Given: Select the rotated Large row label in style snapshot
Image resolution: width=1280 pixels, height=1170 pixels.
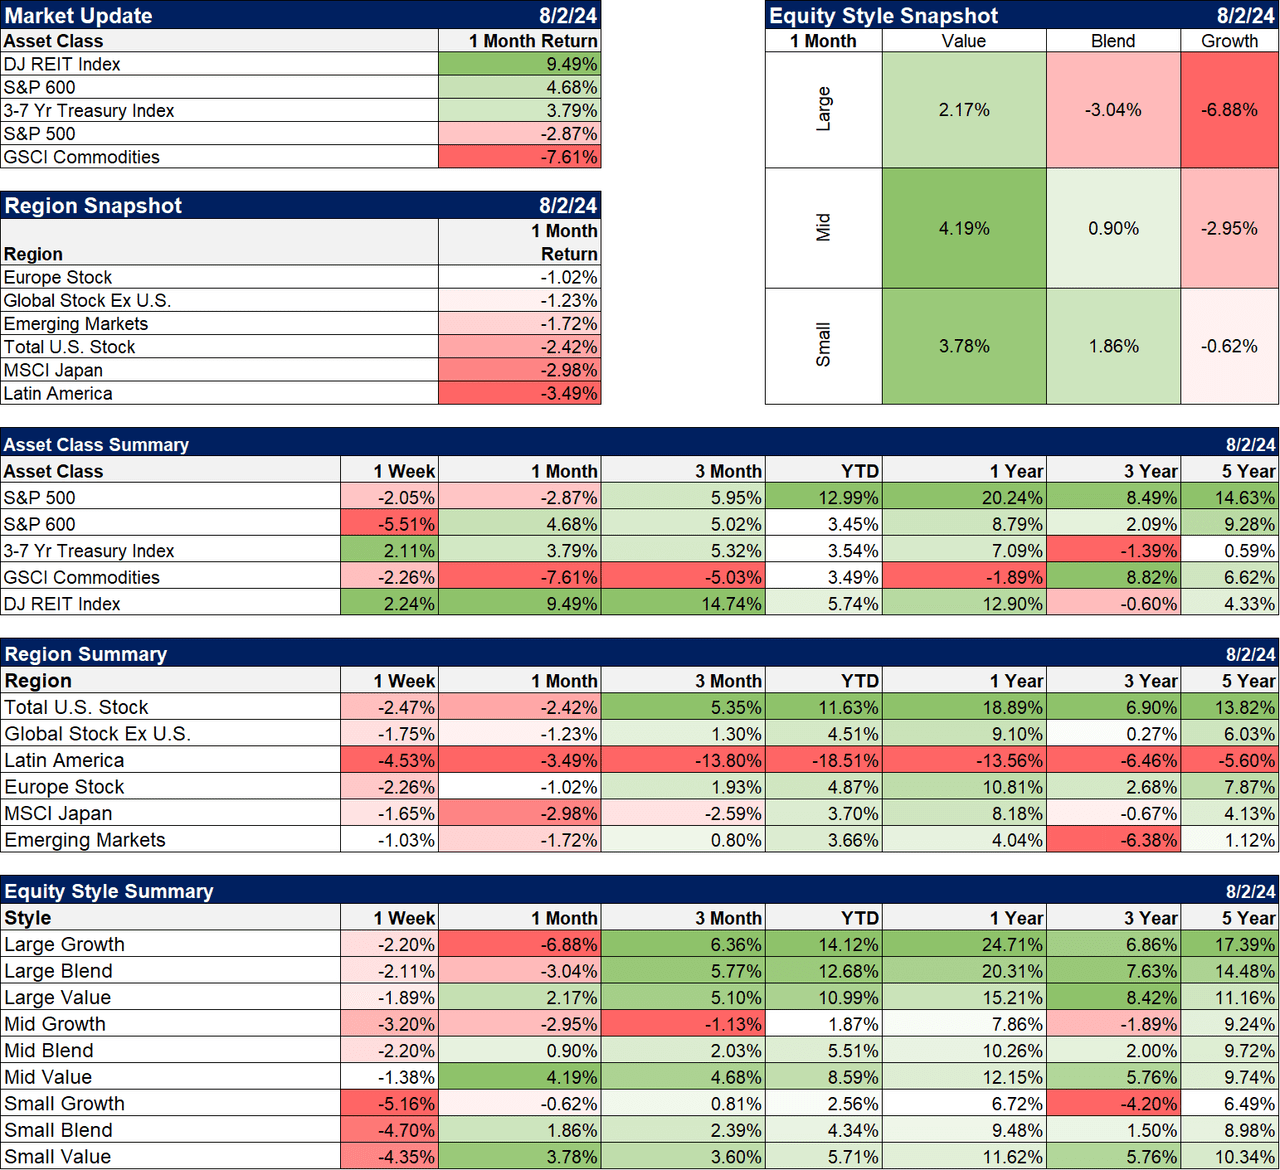Looking at the screenshot, I should (x=823, y=109).
